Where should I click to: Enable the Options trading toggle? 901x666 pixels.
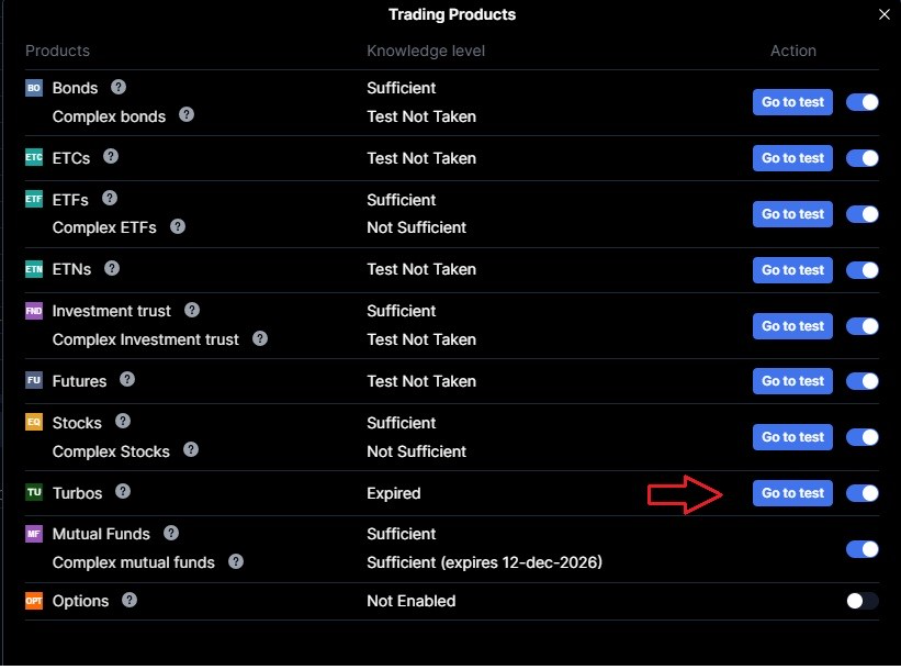862,600
